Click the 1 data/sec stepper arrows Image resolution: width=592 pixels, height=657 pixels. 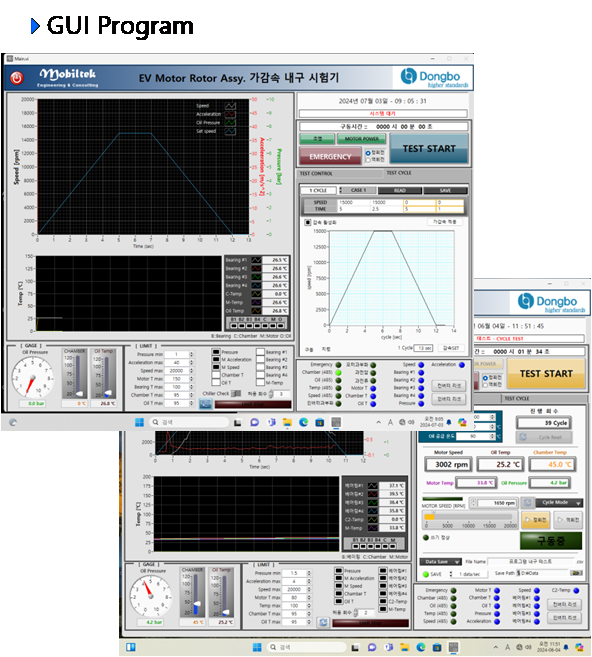click(x=451, y=574)
